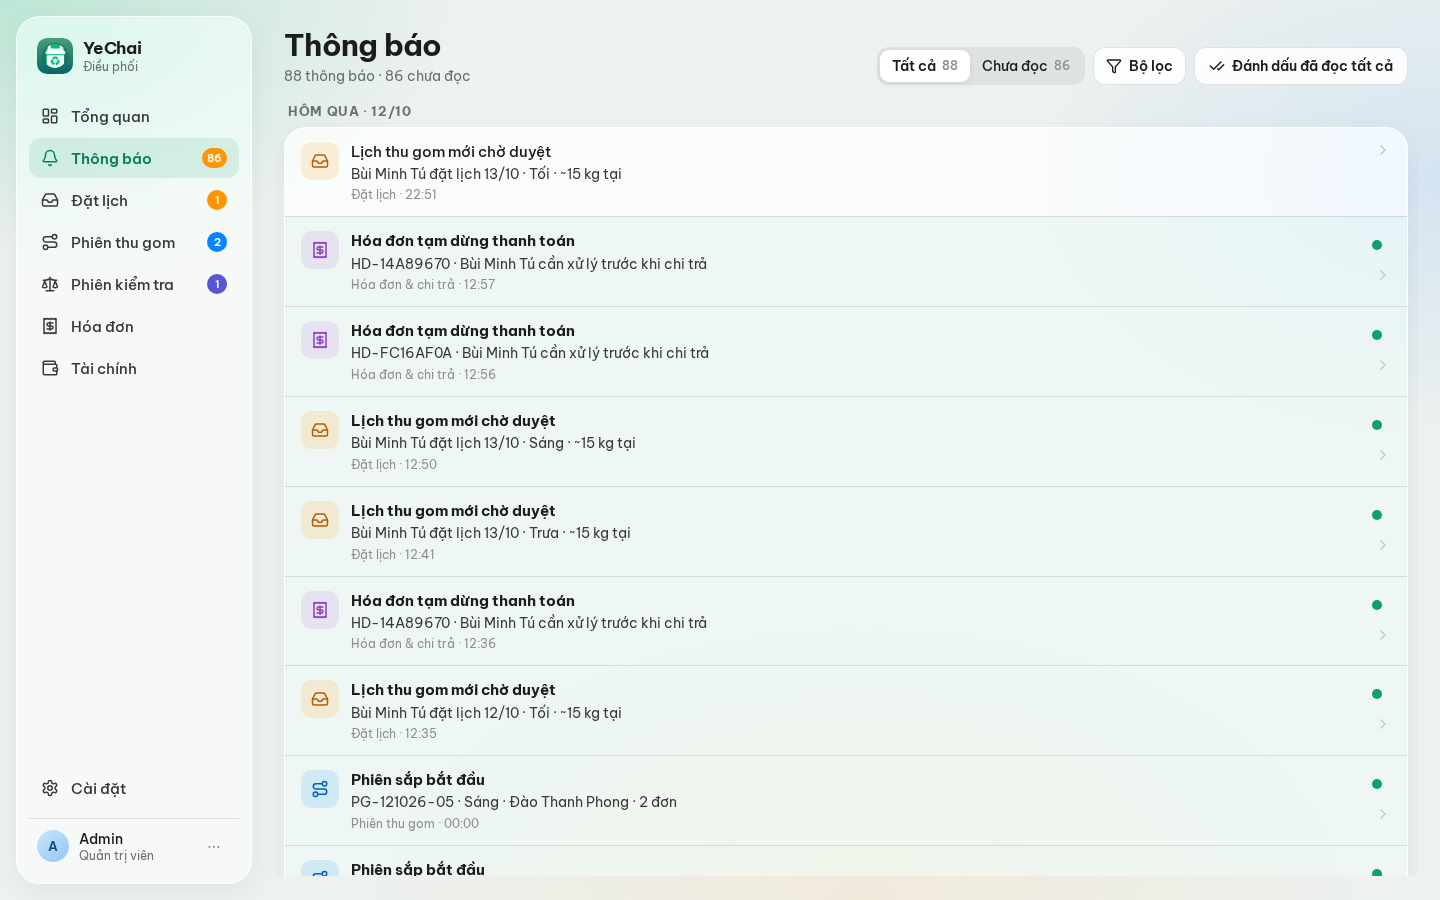Go to Phiên thu gom in the sidebar
The height and width of the screenshot is (900, 1440).
point(134,242)
